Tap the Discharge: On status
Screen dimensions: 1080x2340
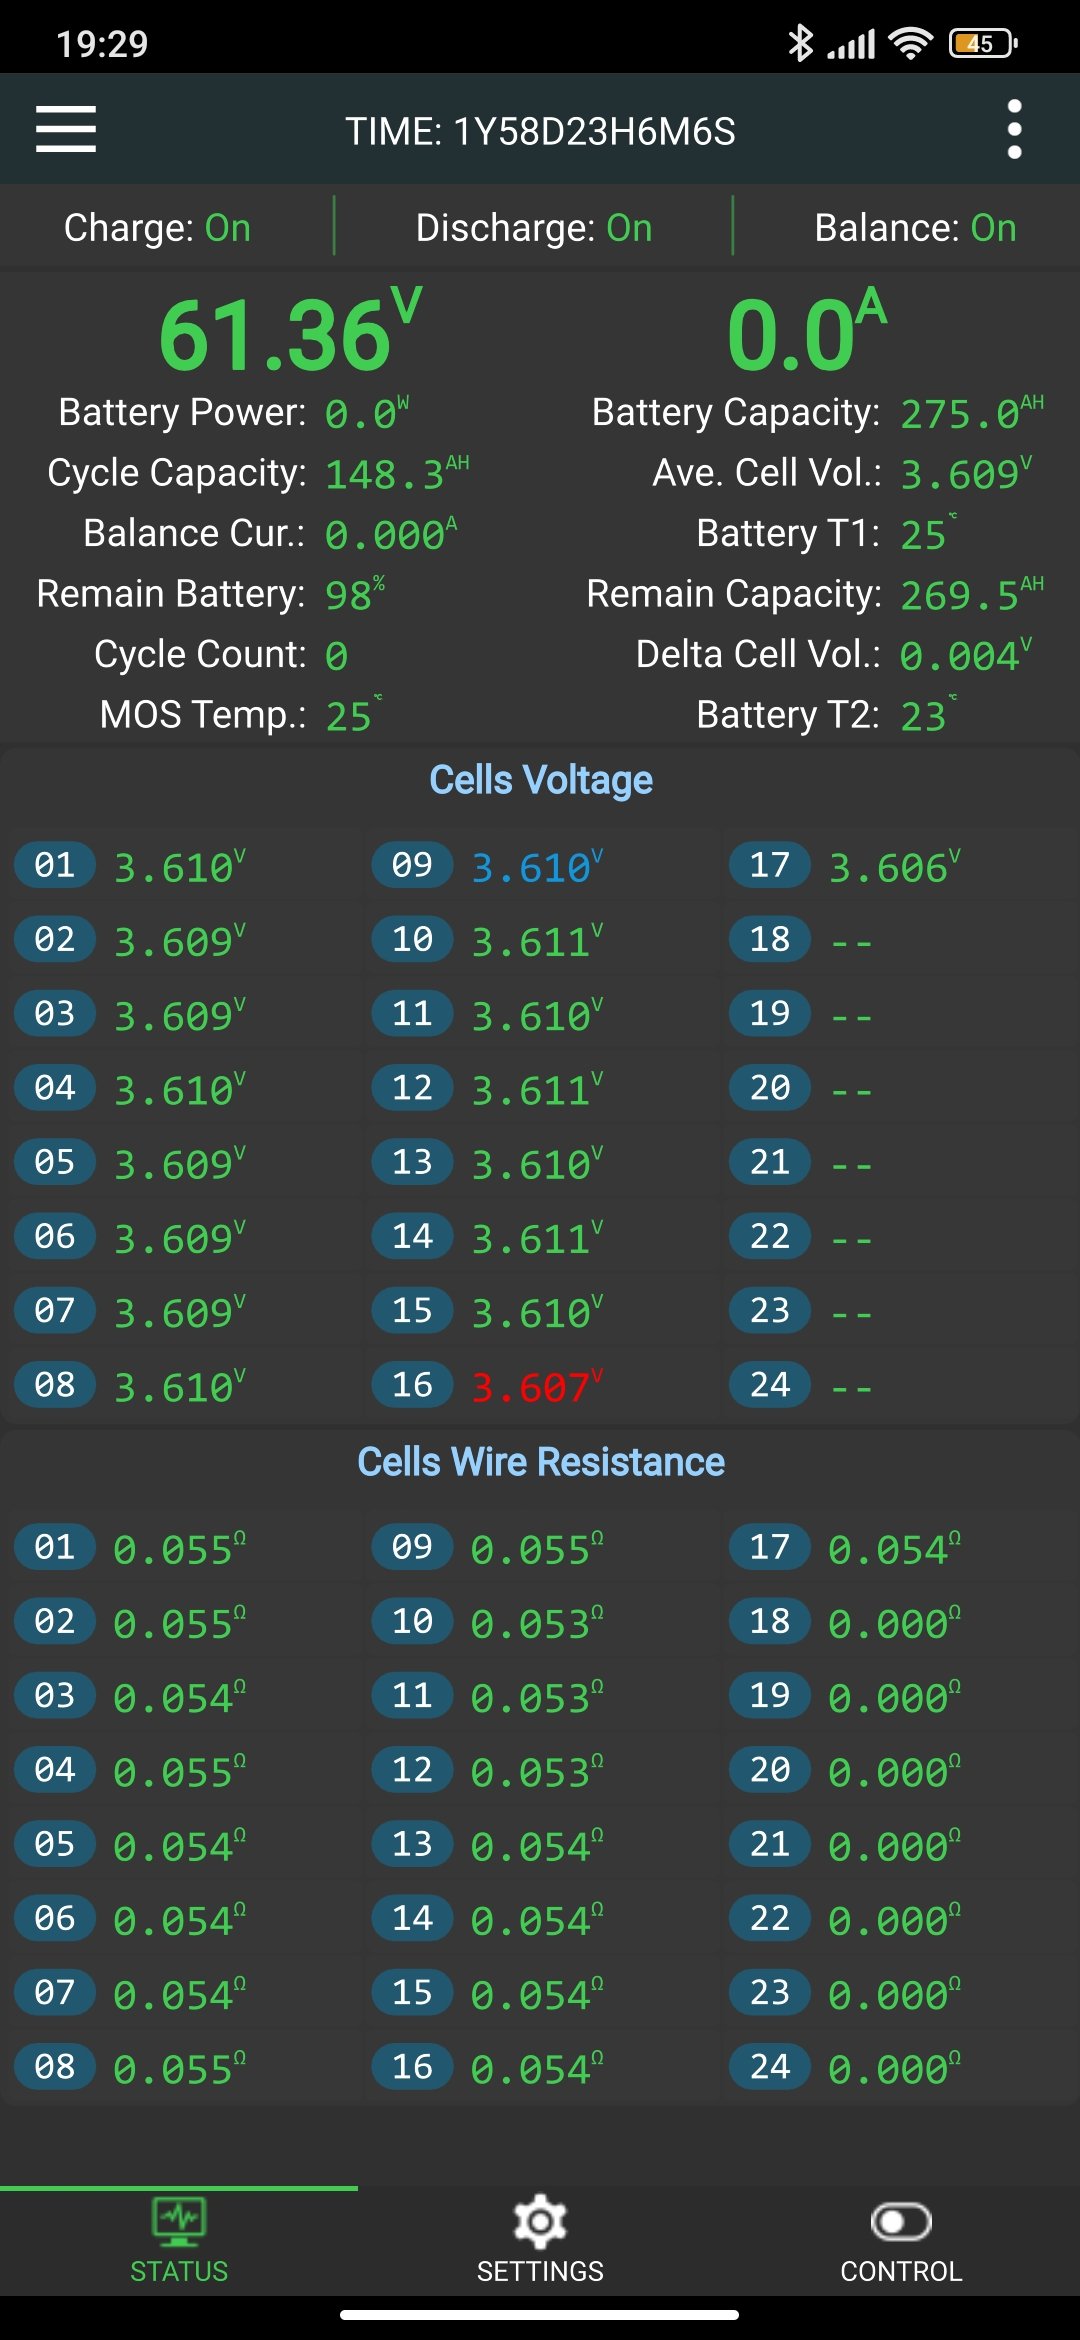tap(534, 228)
